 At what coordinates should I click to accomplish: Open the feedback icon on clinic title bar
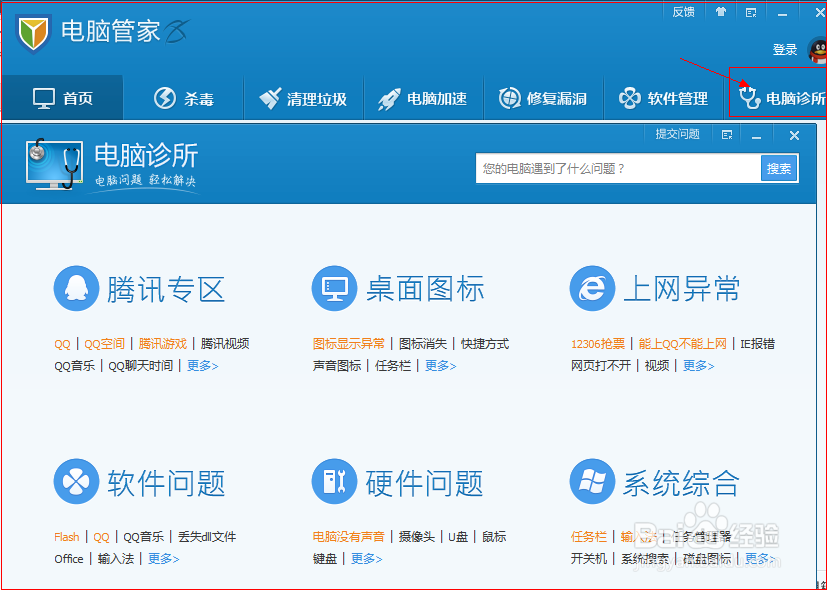point(727,134)
